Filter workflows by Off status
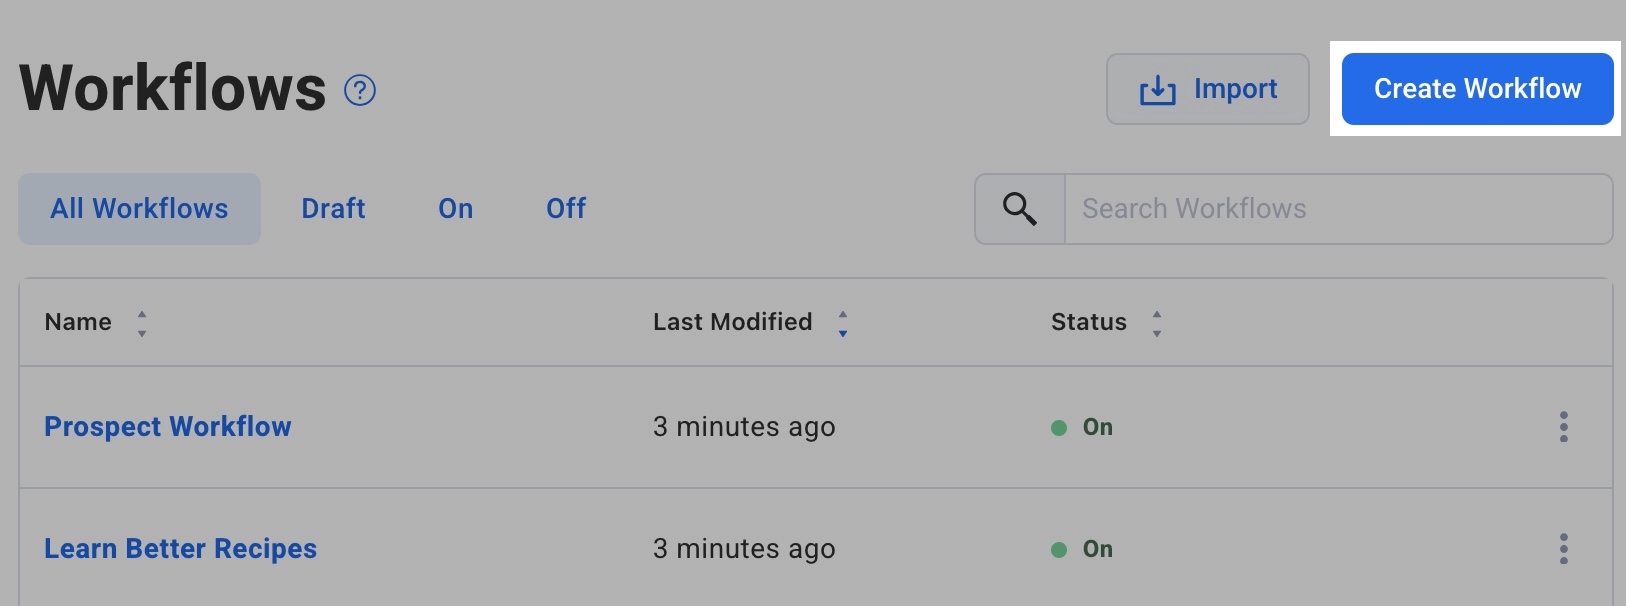The width and height of the screenshot is (1626, 606). click(x=565, y=208)
